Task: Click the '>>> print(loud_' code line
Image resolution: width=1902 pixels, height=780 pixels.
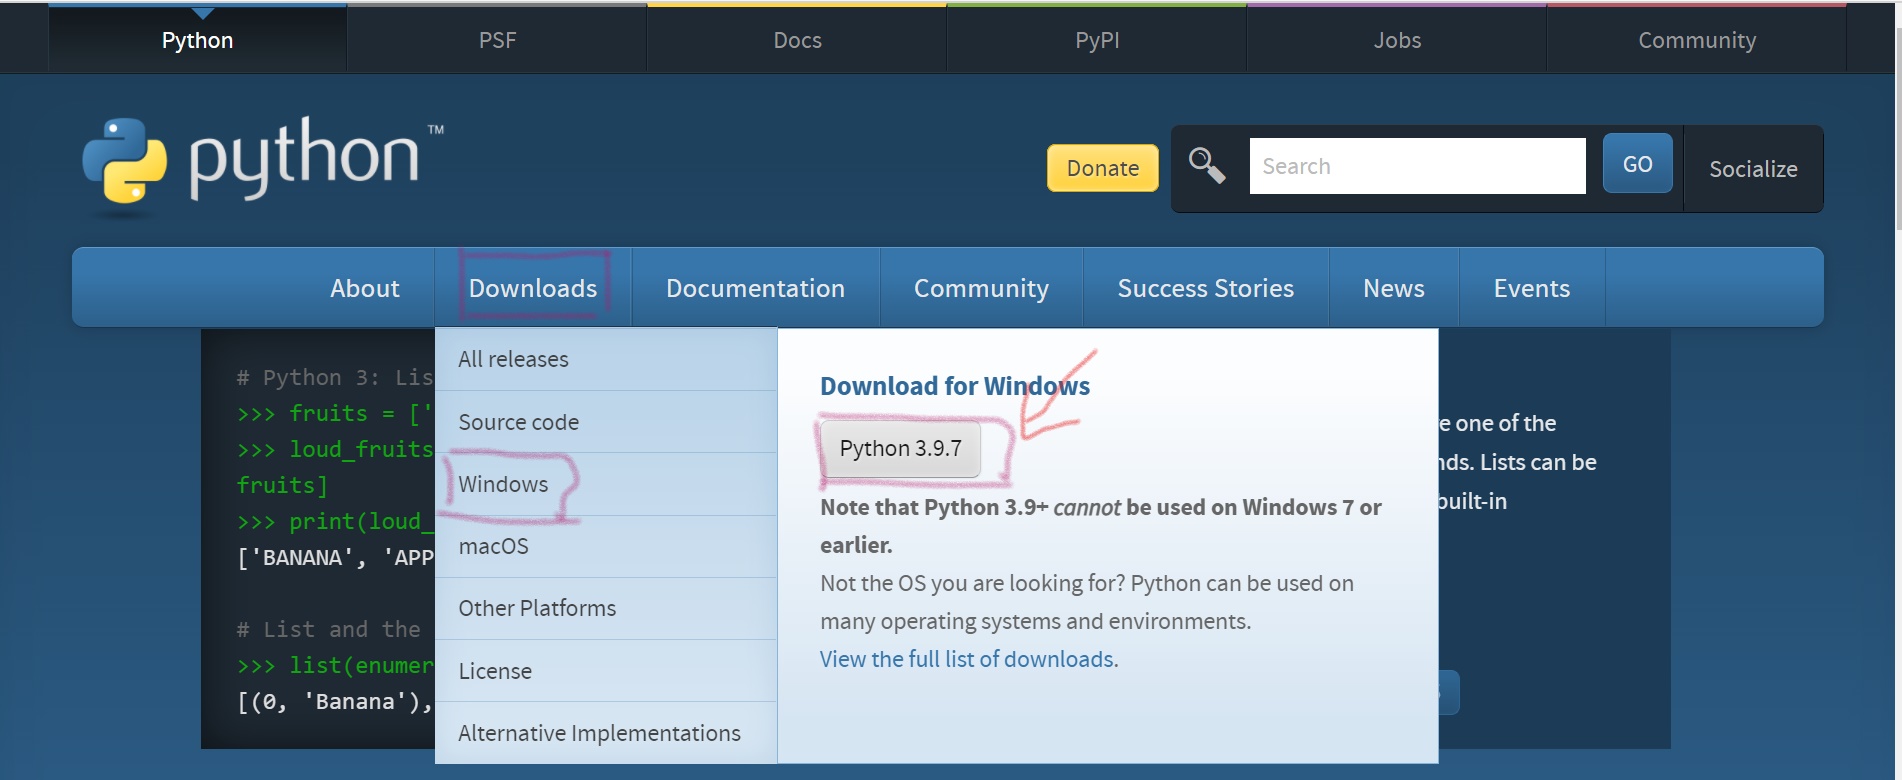Action: tap(335, 521)
